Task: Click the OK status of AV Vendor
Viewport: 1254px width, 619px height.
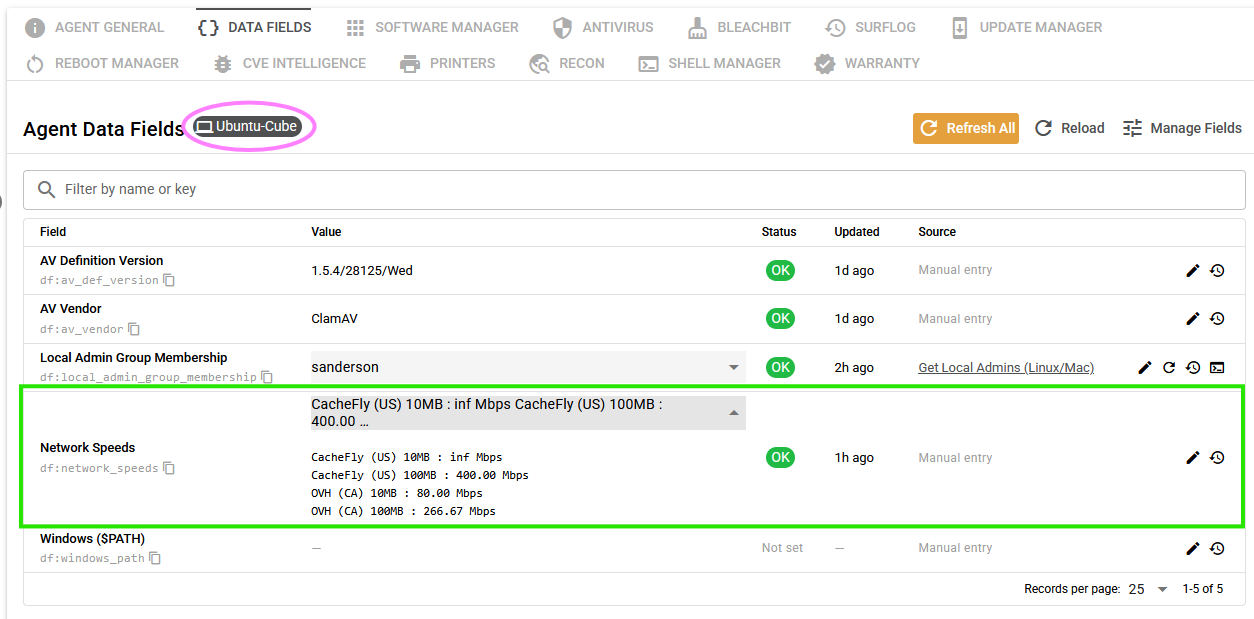Action: click(780, 319)
